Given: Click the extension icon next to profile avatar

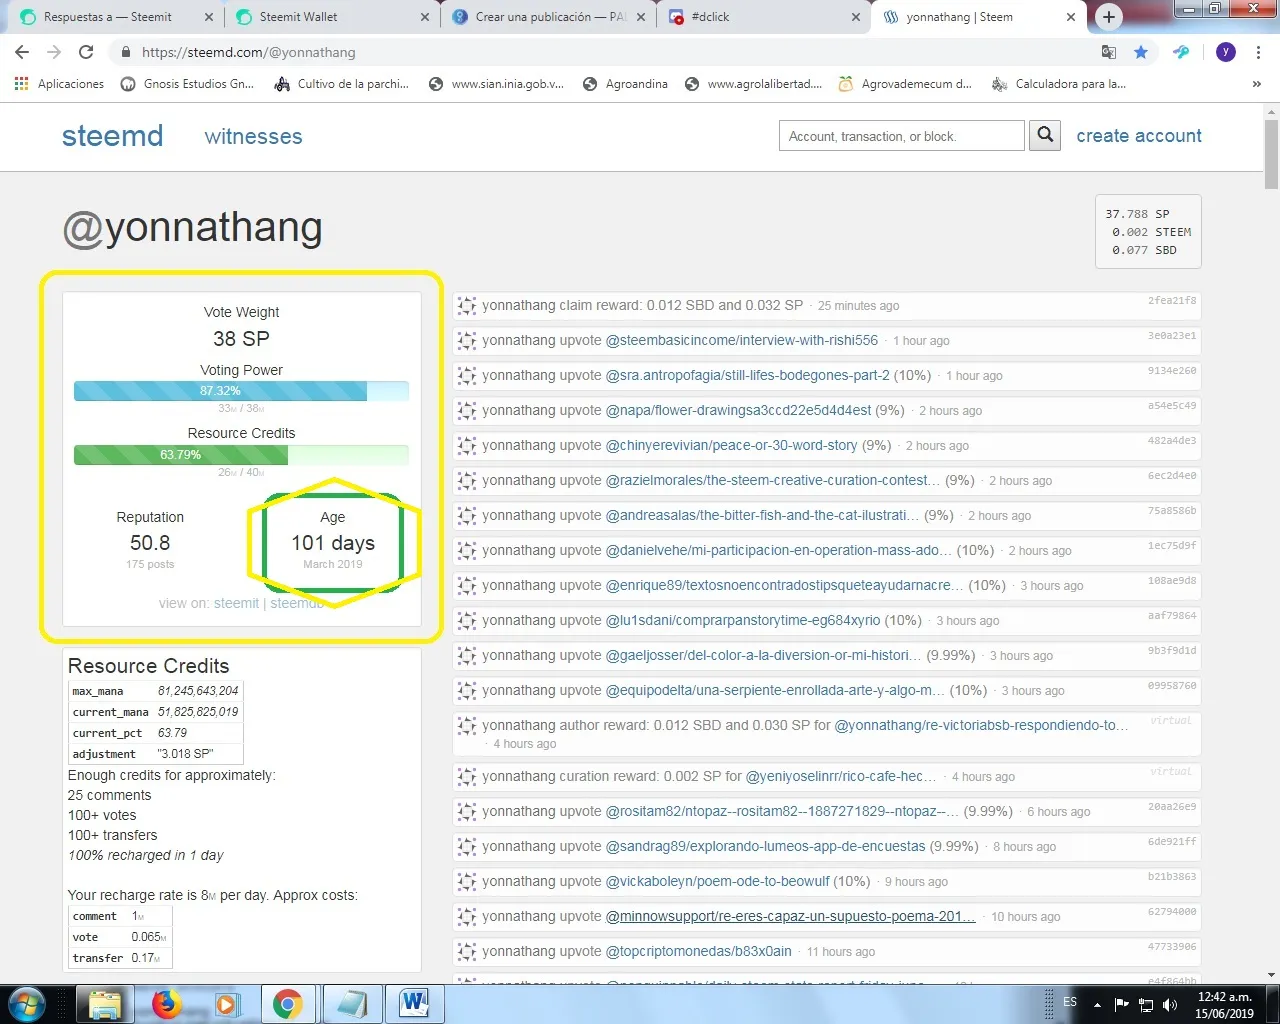Looking at the screenshot, I should (x=1181, y=52).
